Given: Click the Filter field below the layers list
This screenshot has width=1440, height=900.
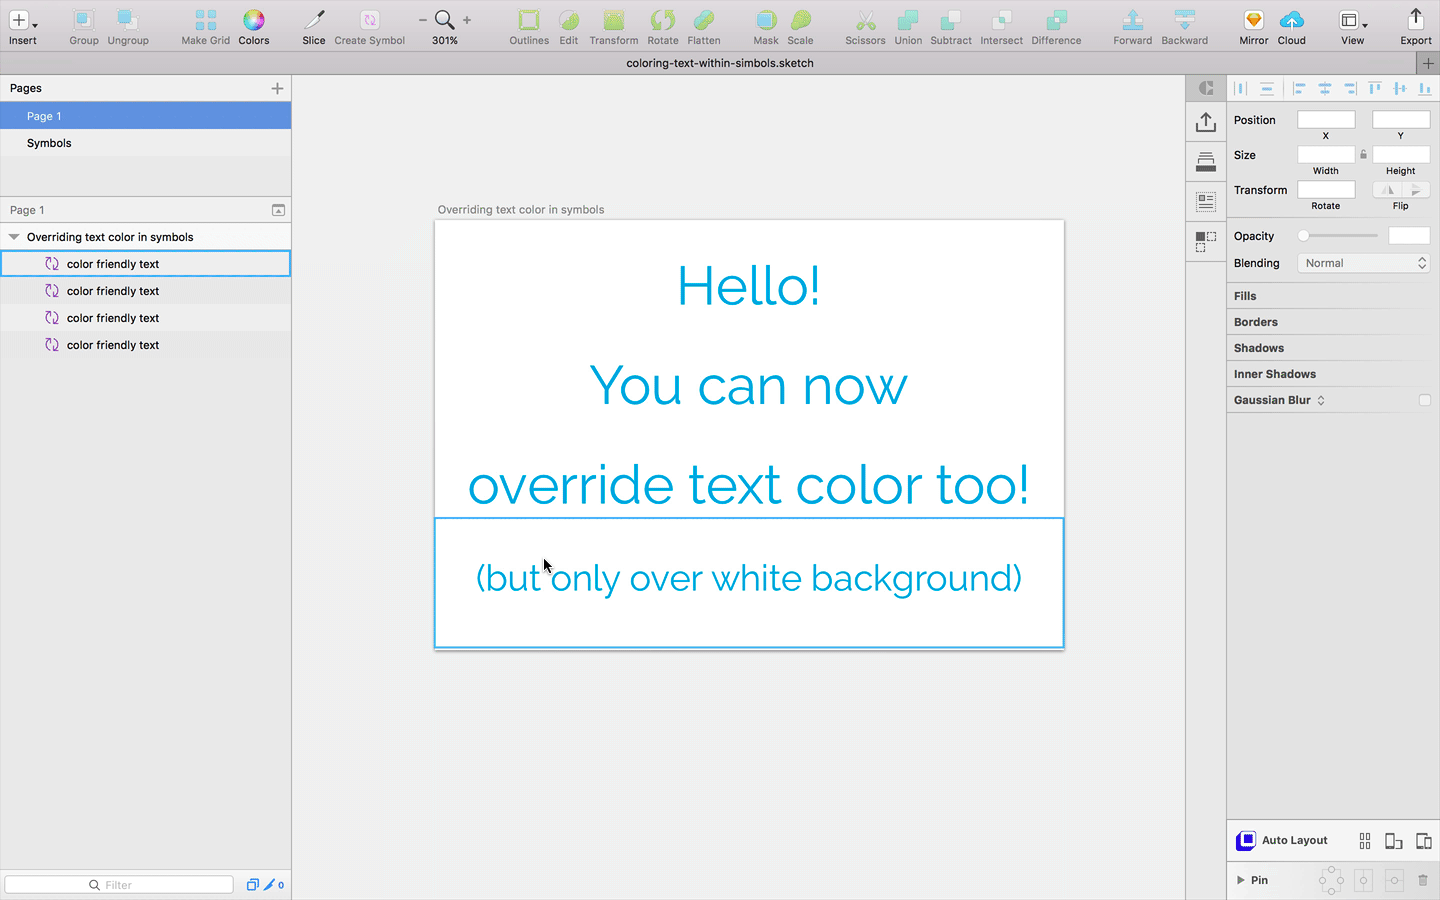Looking at the screenshot, I should [118, 884].
